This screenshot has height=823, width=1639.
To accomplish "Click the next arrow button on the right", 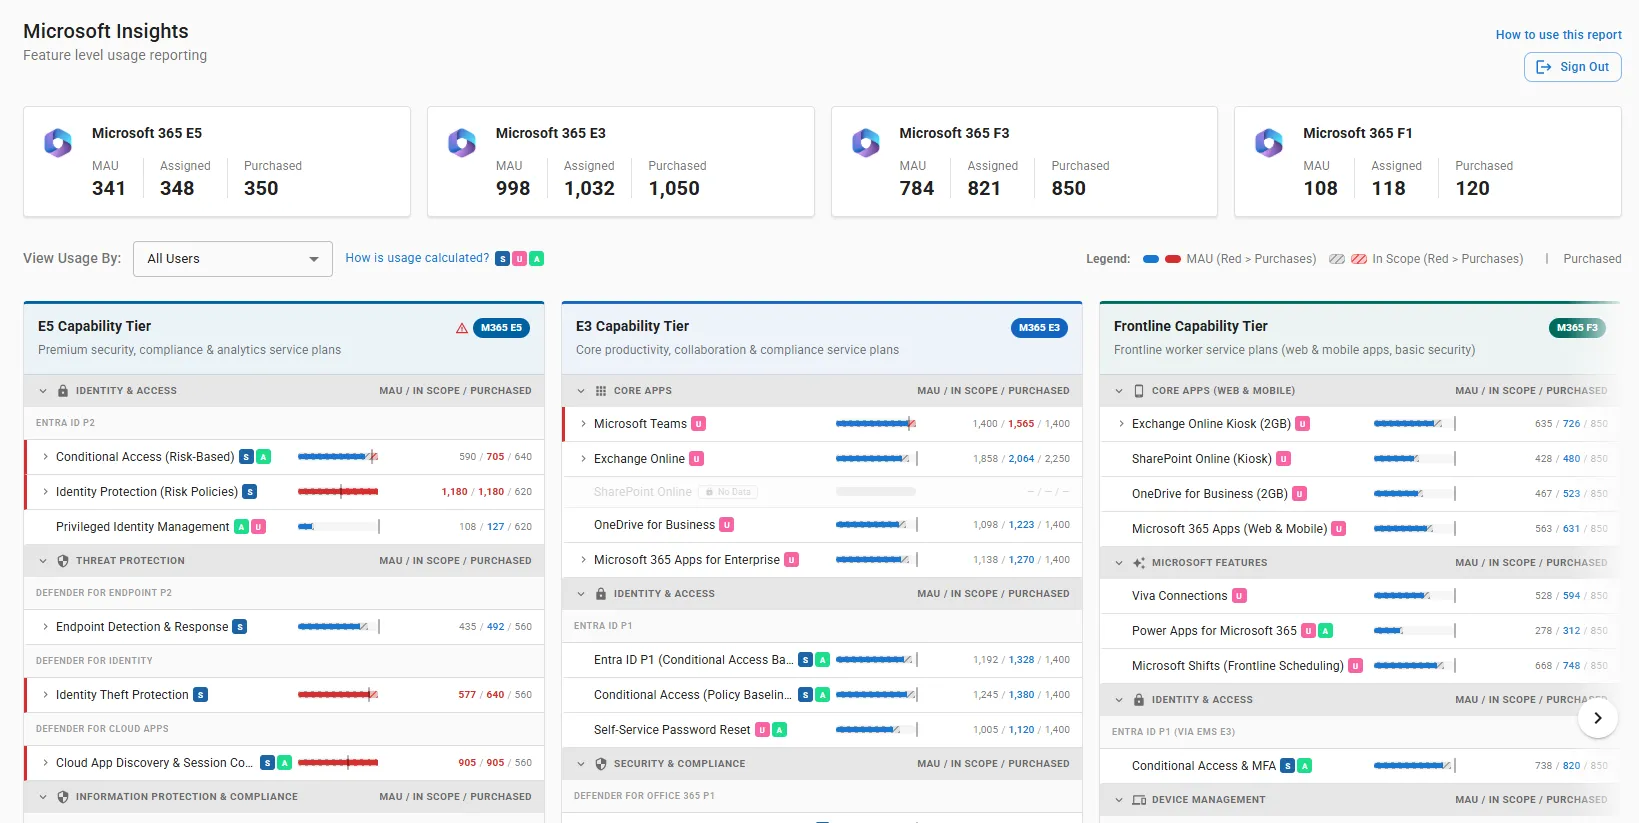I will [x=1597, y=718].
